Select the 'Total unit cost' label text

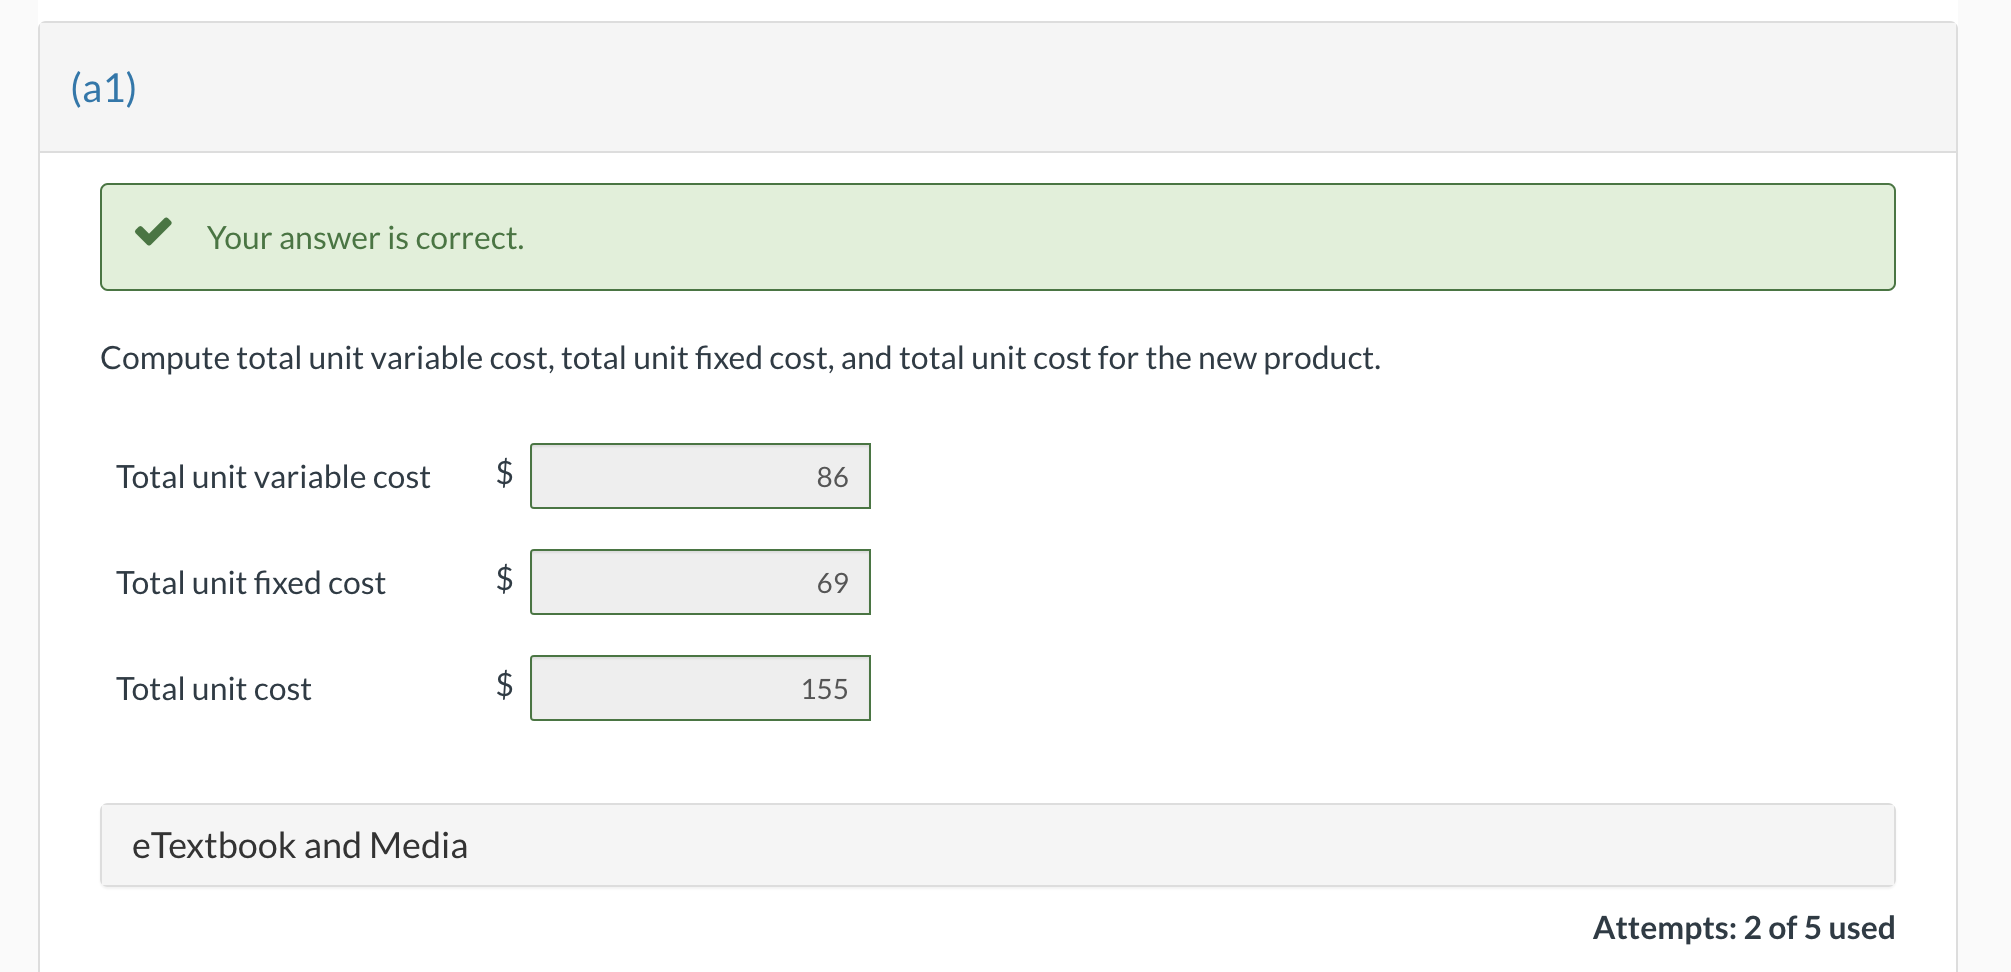point(213,689)
